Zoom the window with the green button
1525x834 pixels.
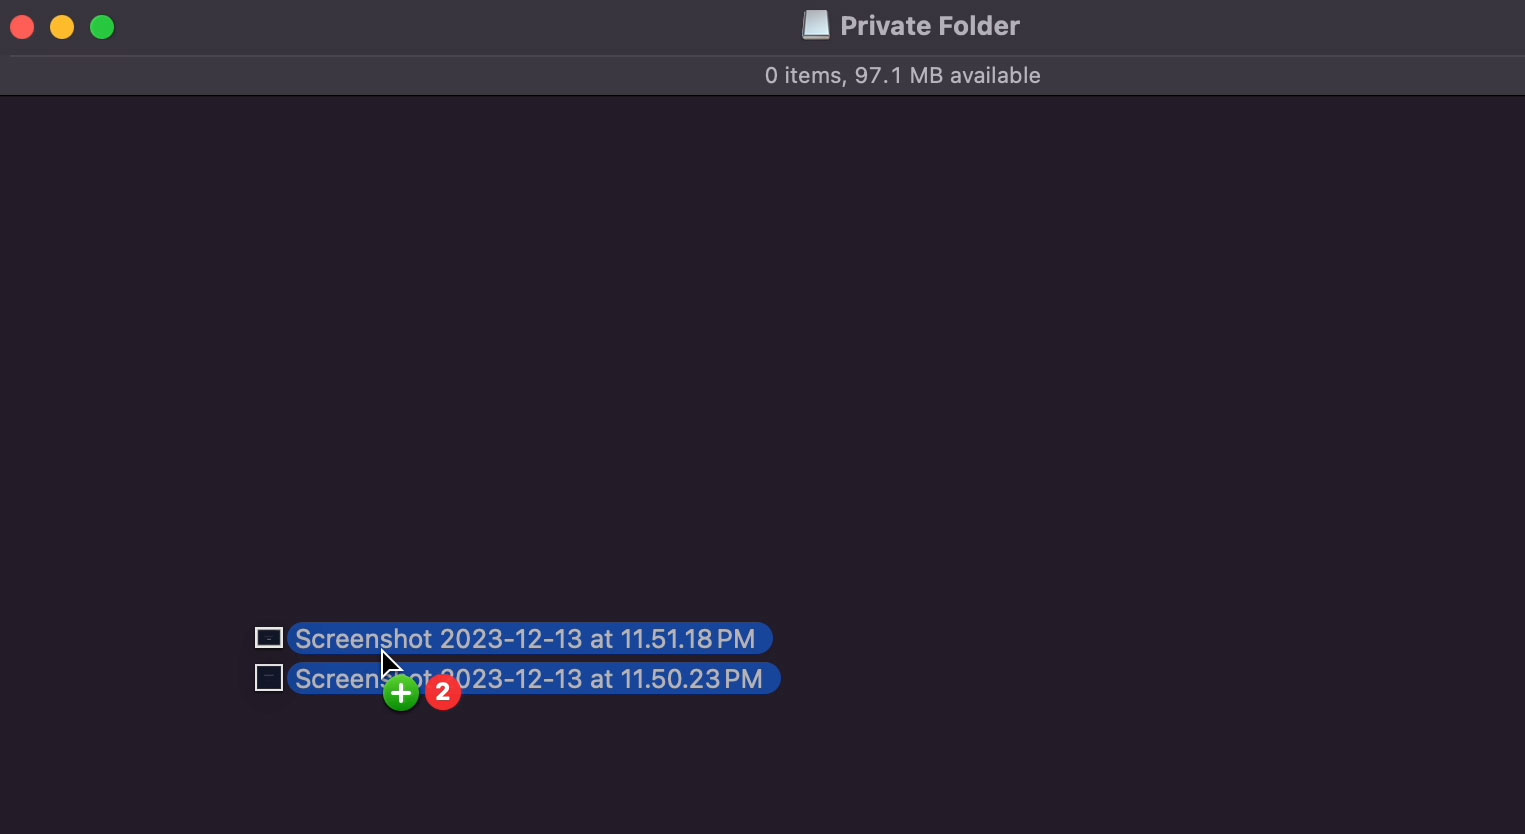102,27
